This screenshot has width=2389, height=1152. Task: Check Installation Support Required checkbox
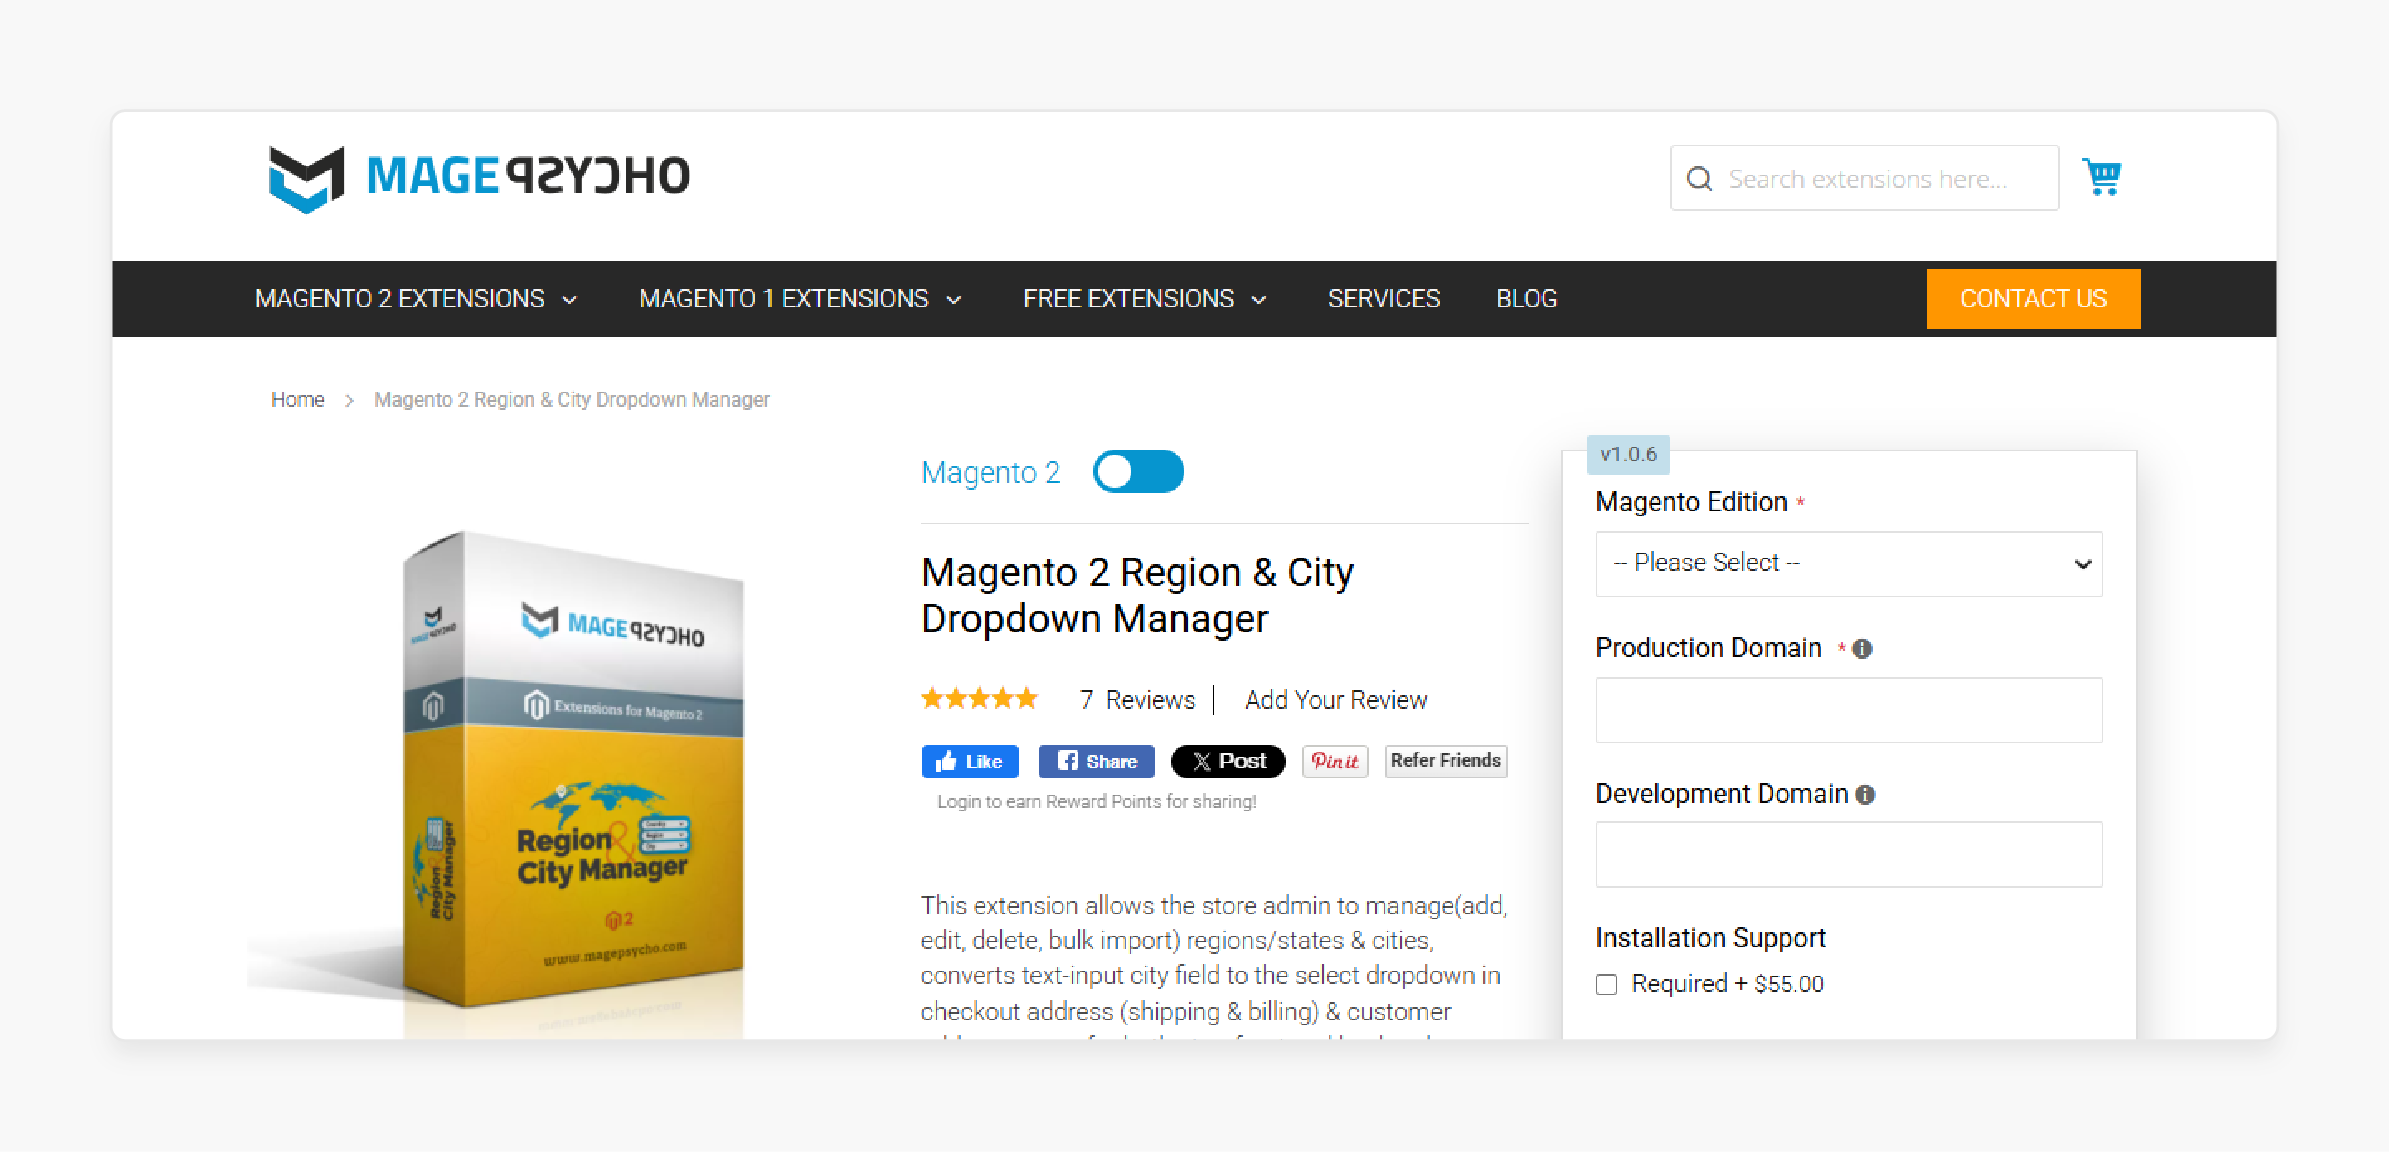click(x=1607, y=984)
